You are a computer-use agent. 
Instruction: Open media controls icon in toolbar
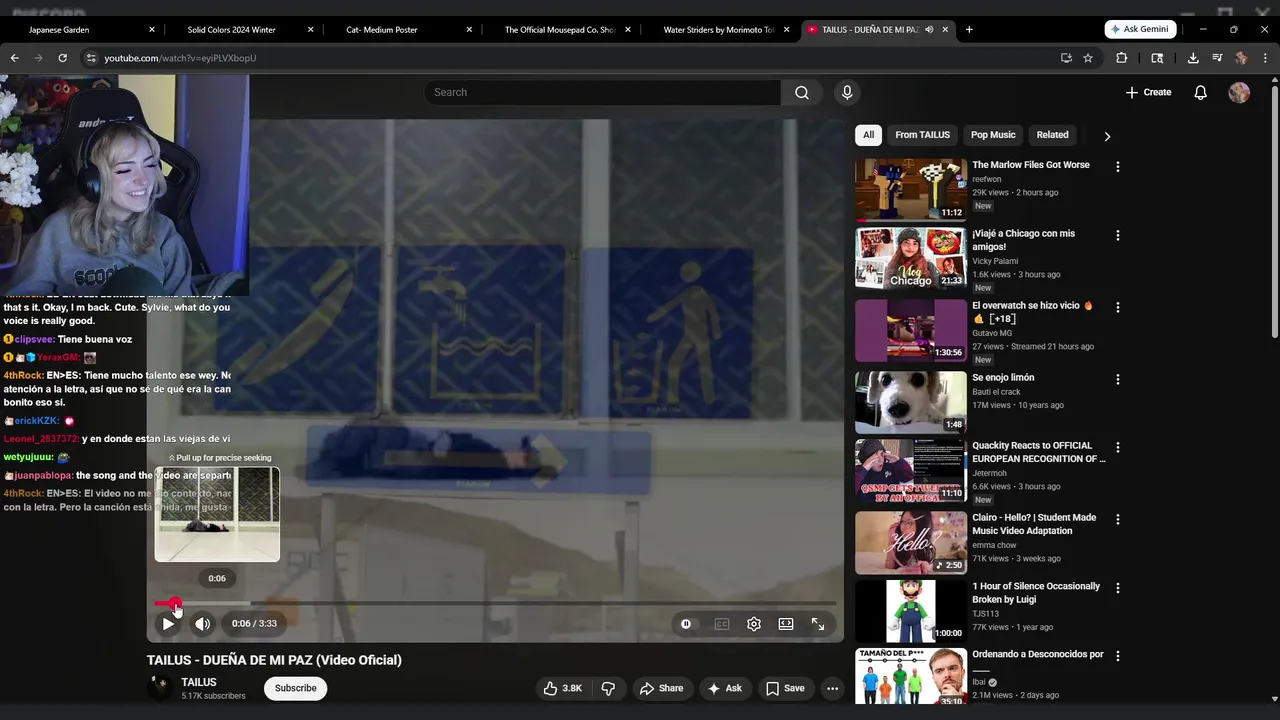[x=1217, y=58]
